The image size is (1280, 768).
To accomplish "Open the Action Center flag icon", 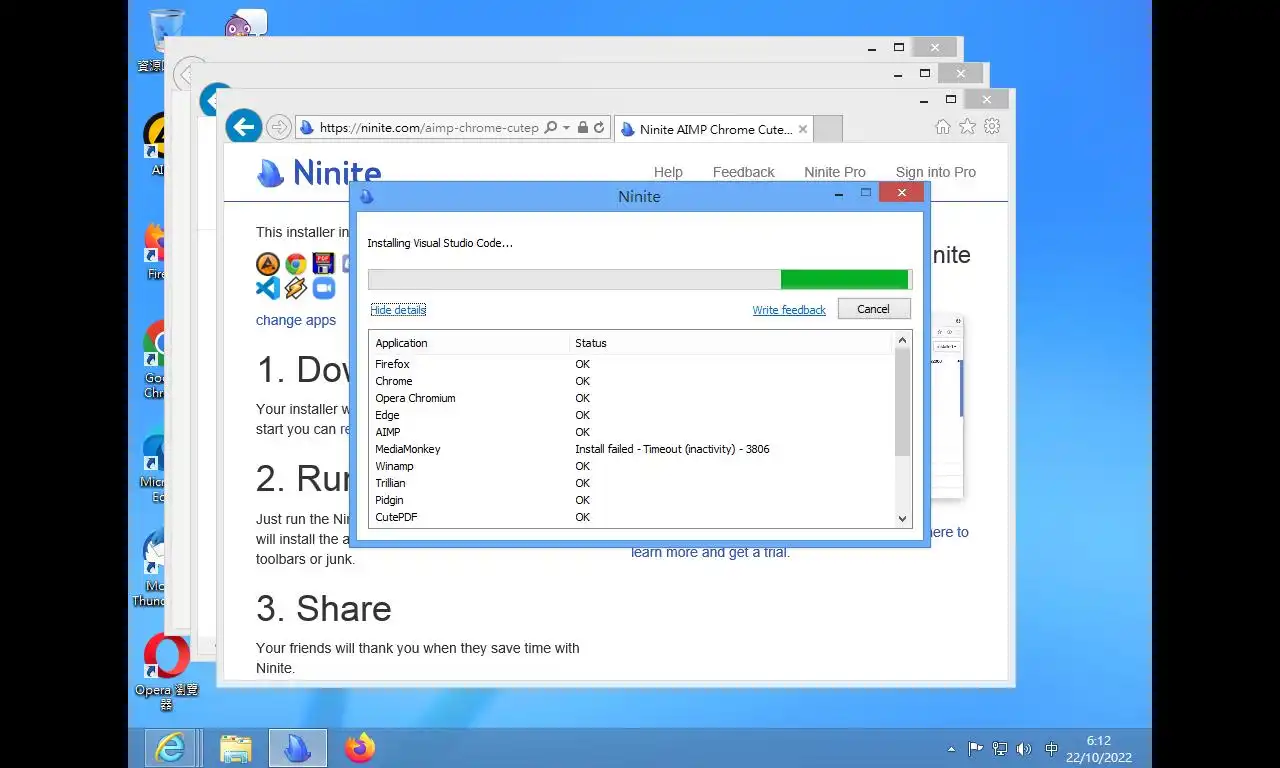I will tap(975, 749).
